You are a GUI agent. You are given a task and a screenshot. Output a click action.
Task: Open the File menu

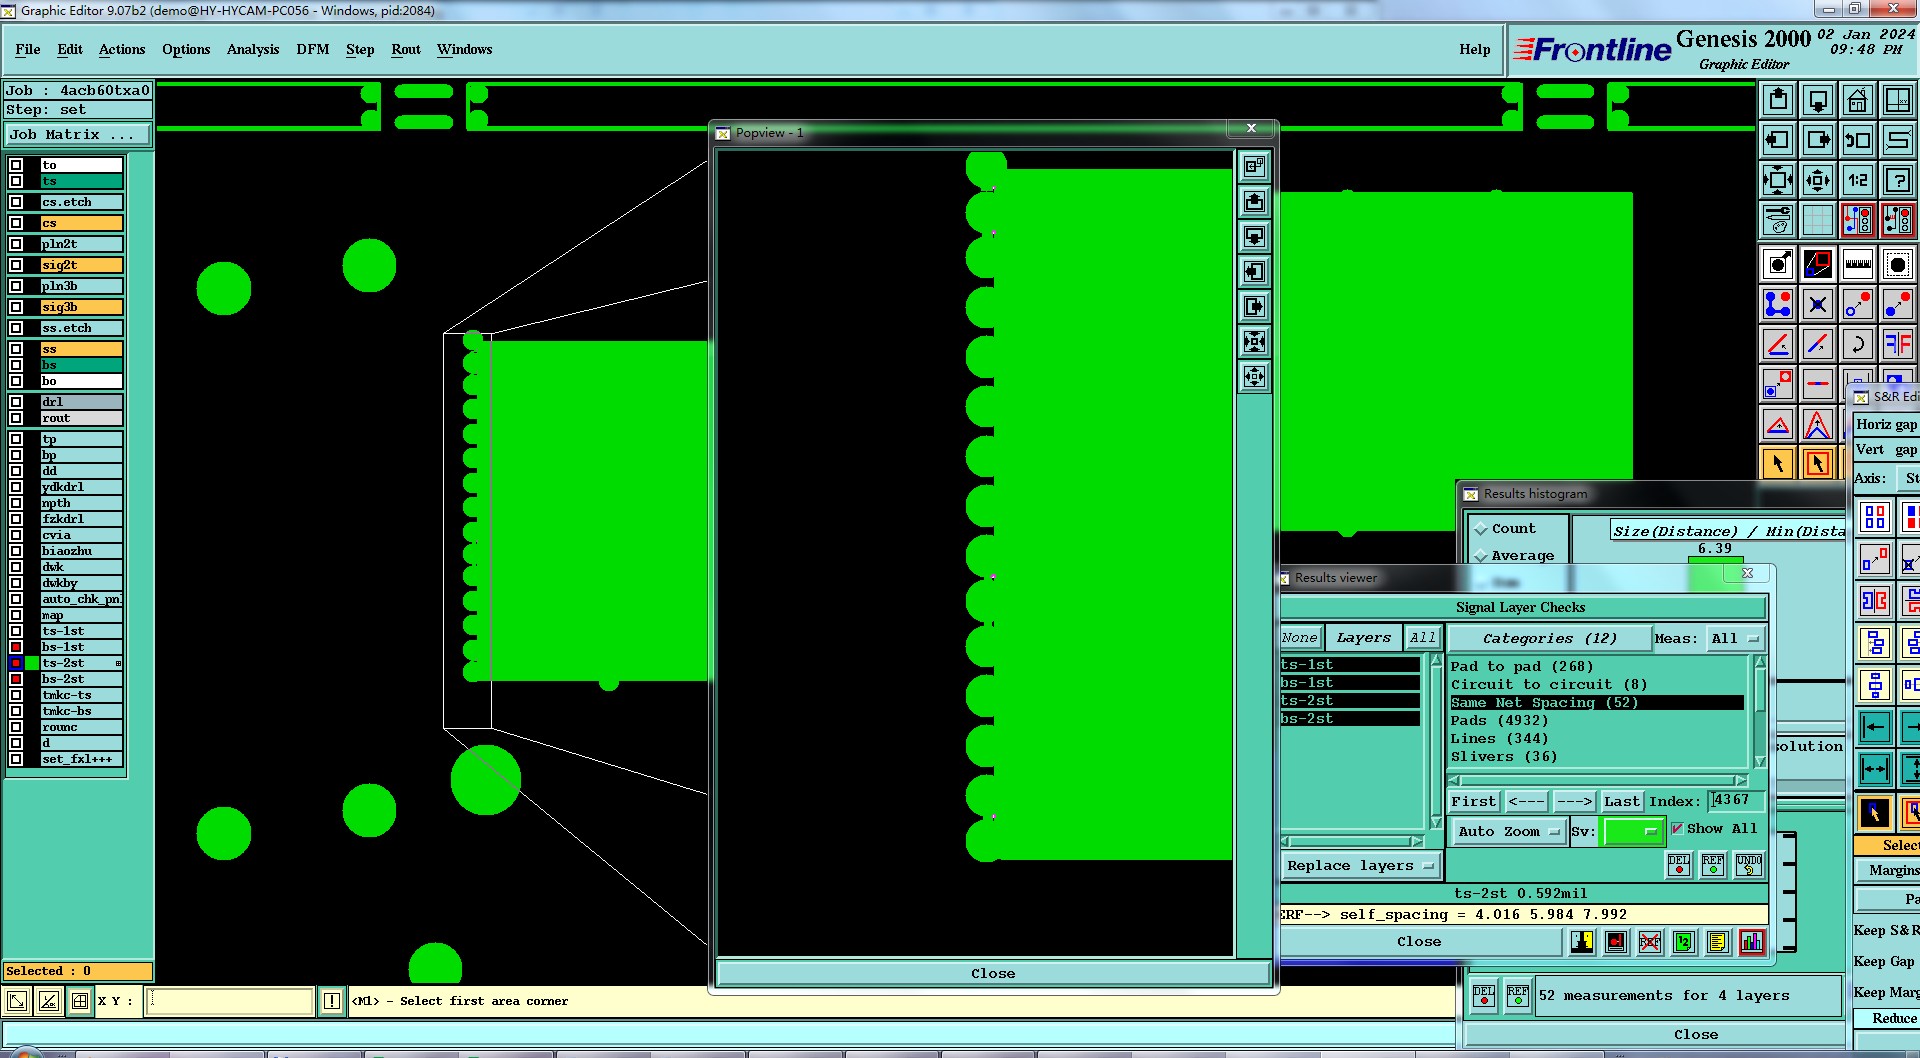(28, 49)
